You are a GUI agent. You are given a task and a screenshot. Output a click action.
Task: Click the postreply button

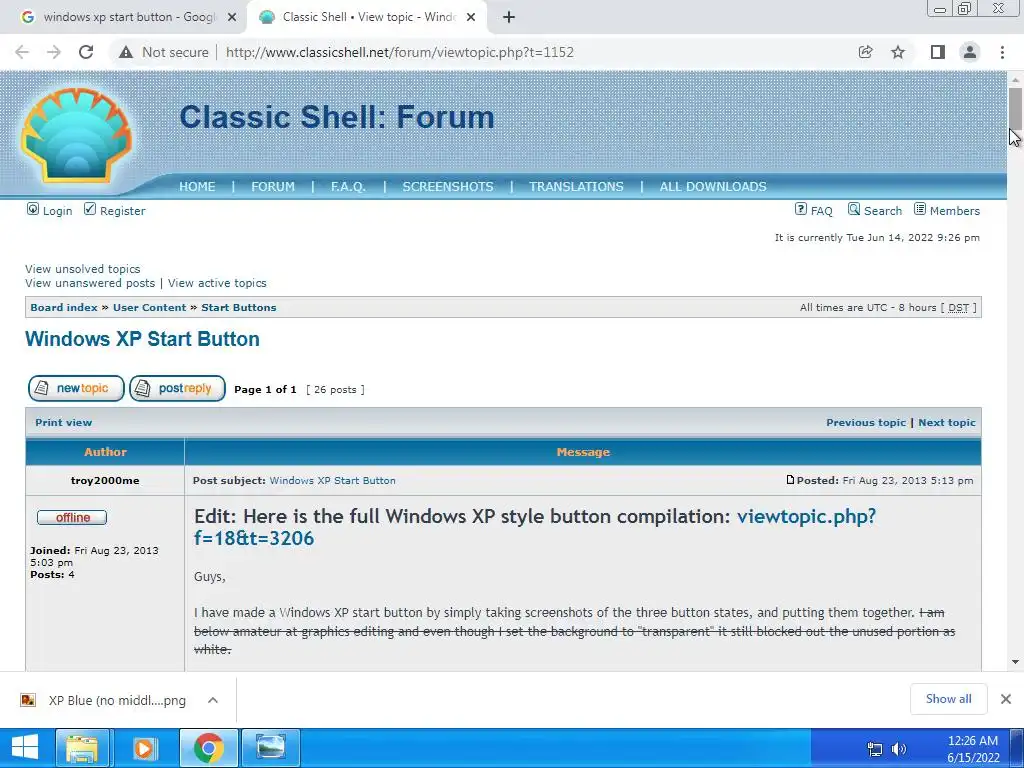tap(178, 389)
